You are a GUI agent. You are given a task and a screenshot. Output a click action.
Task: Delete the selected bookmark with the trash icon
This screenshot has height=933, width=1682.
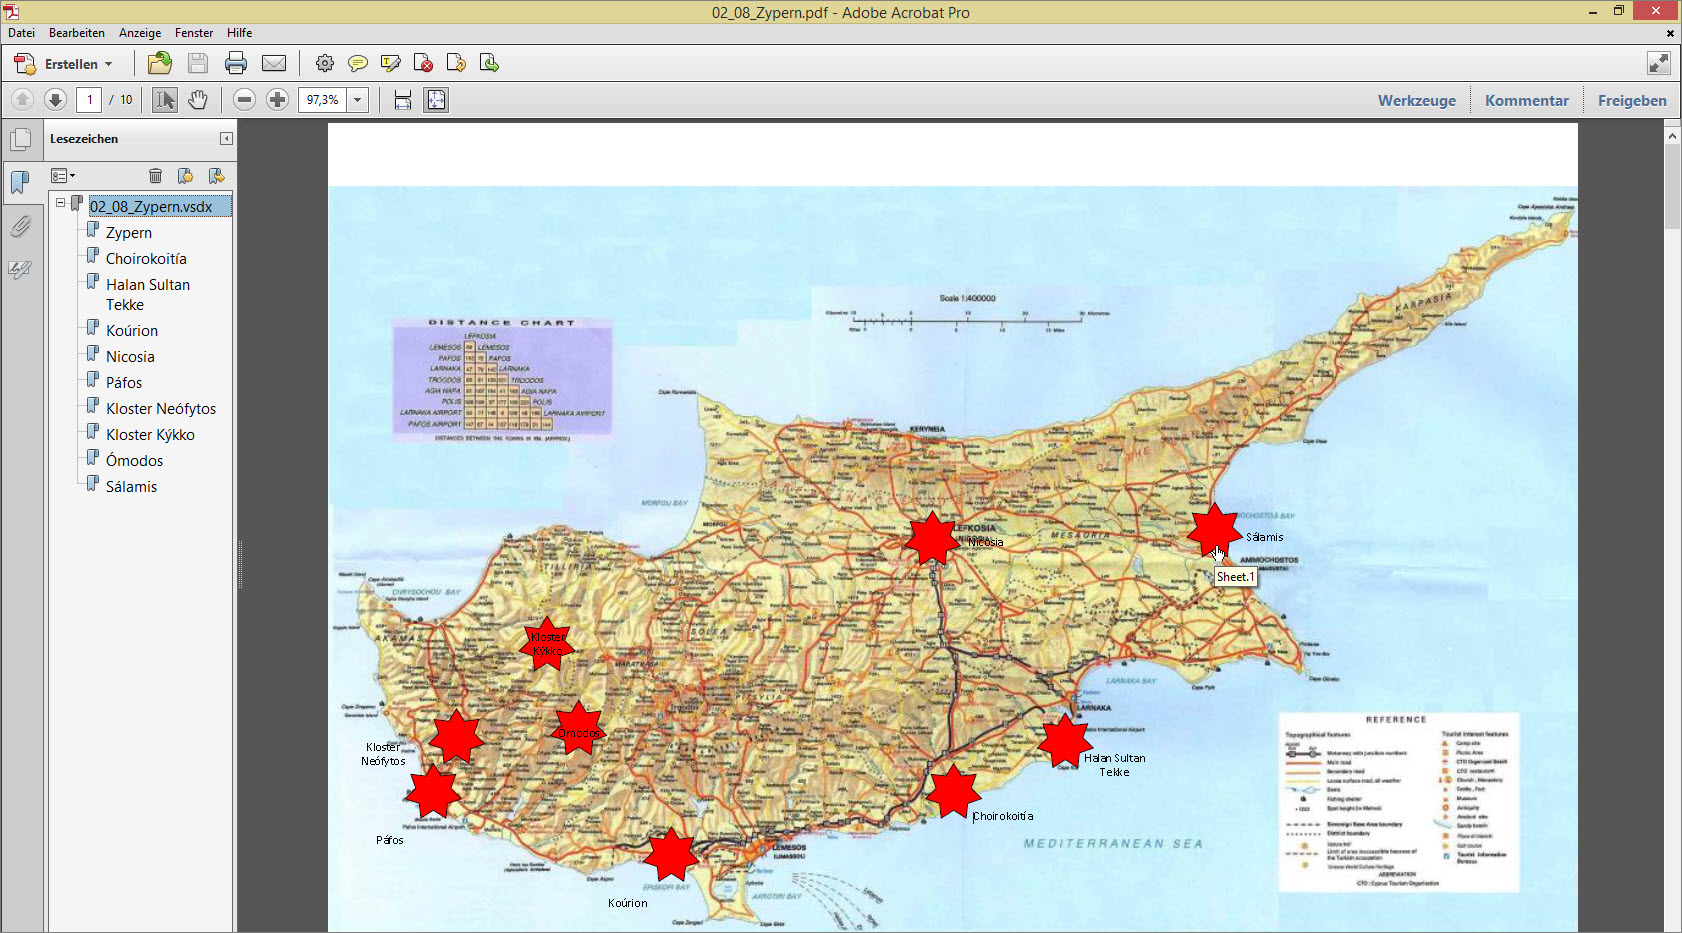[155, 176]
